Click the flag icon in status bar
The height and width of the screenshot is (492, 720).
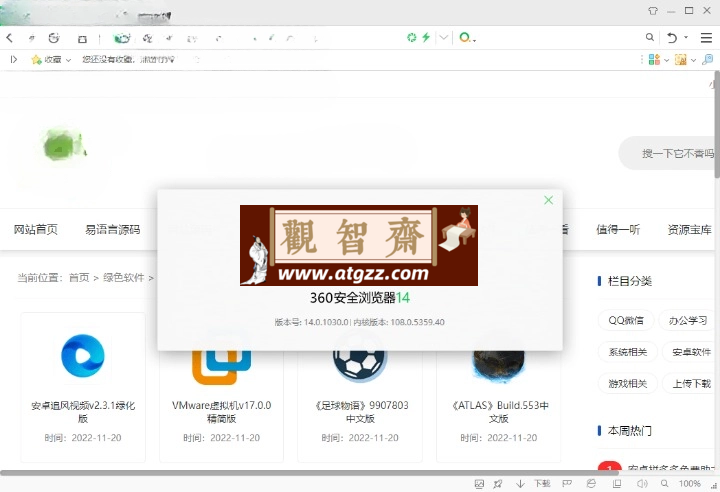567,484
